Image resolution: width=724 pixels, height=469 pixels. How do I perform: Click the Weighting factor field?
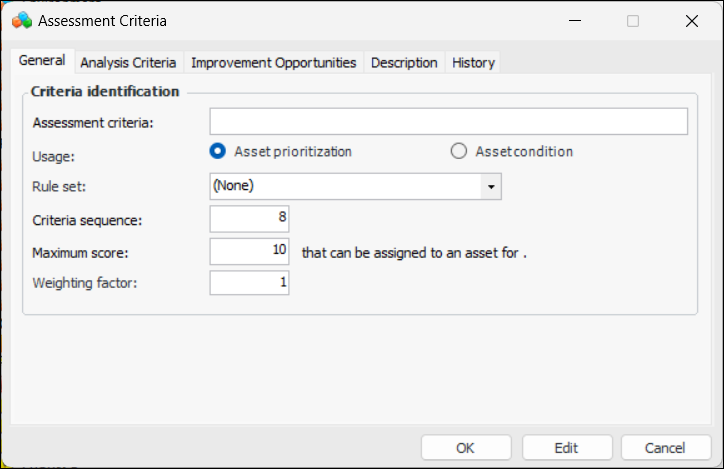click(250, 283)
